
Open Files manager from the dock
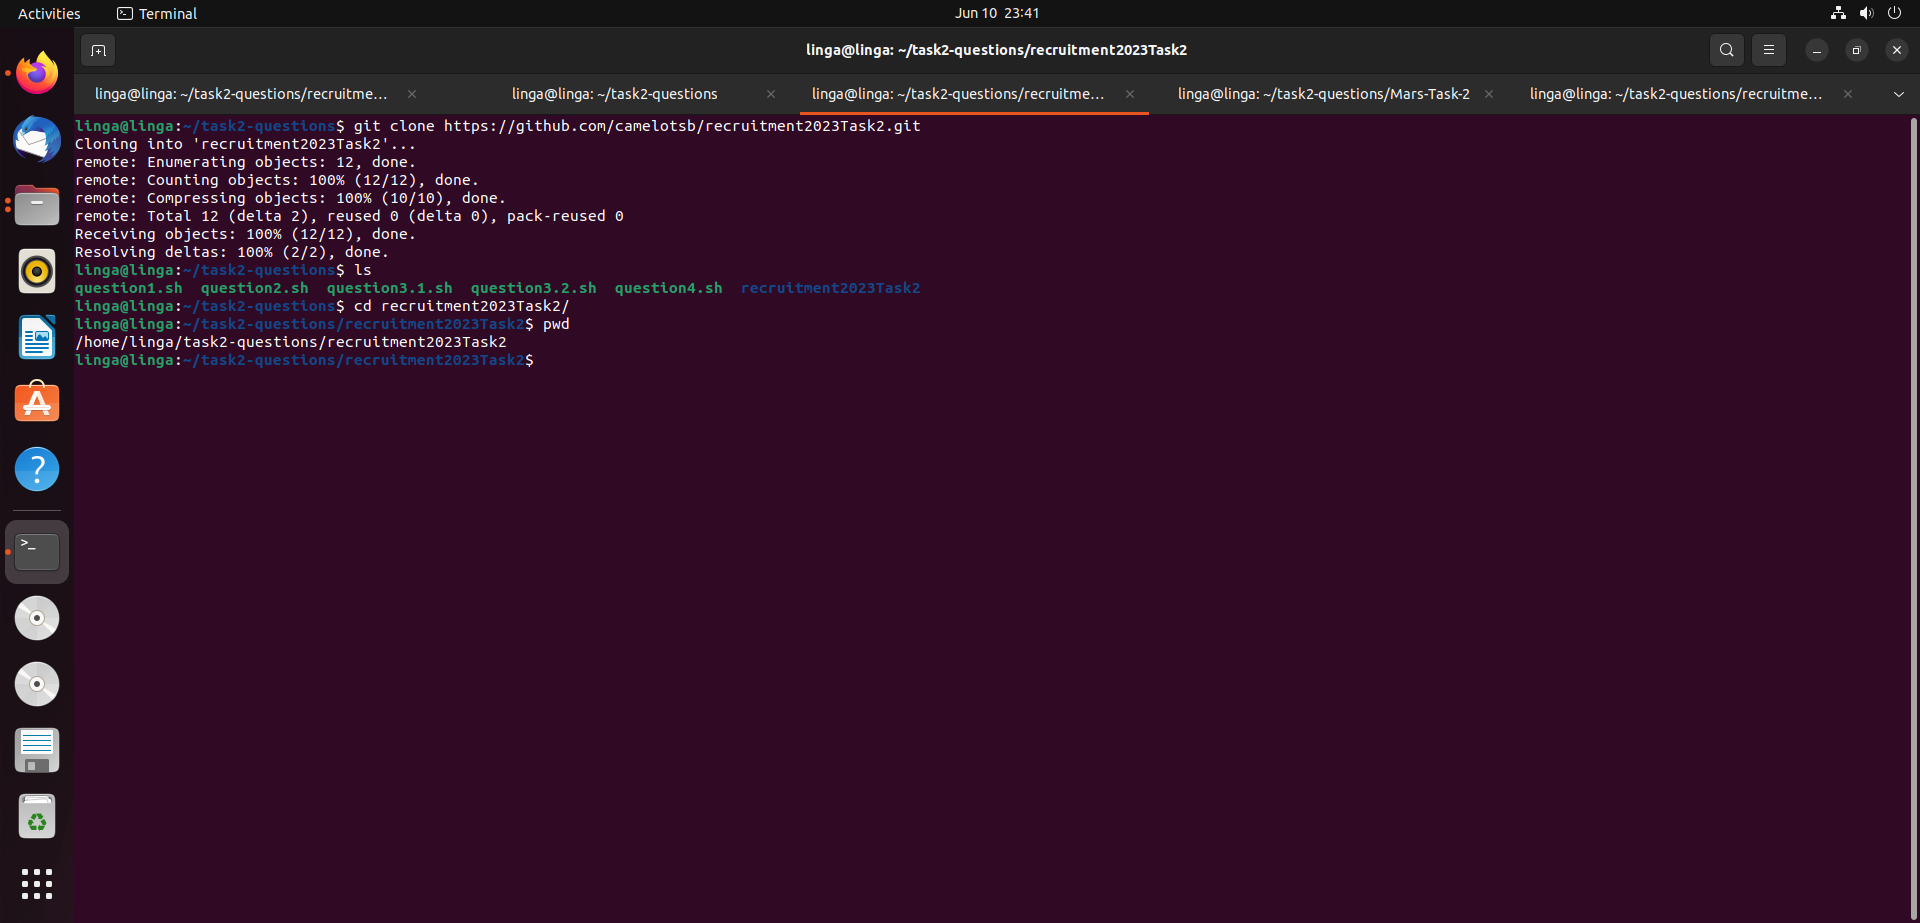click(37, 205)
